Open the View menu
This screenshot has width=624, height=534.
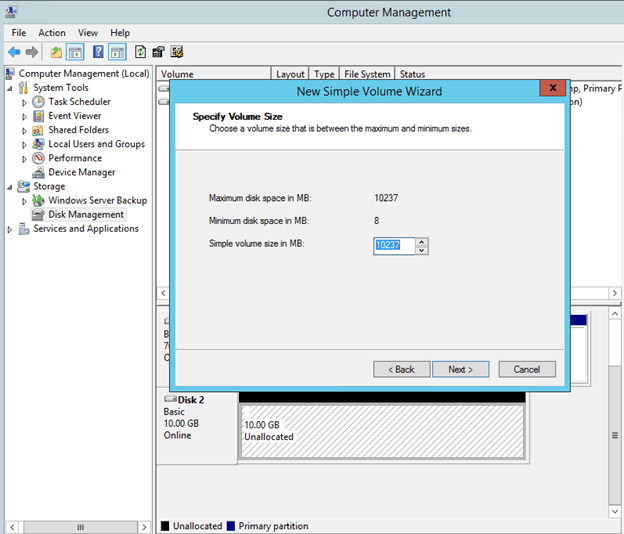click(88, 33)
